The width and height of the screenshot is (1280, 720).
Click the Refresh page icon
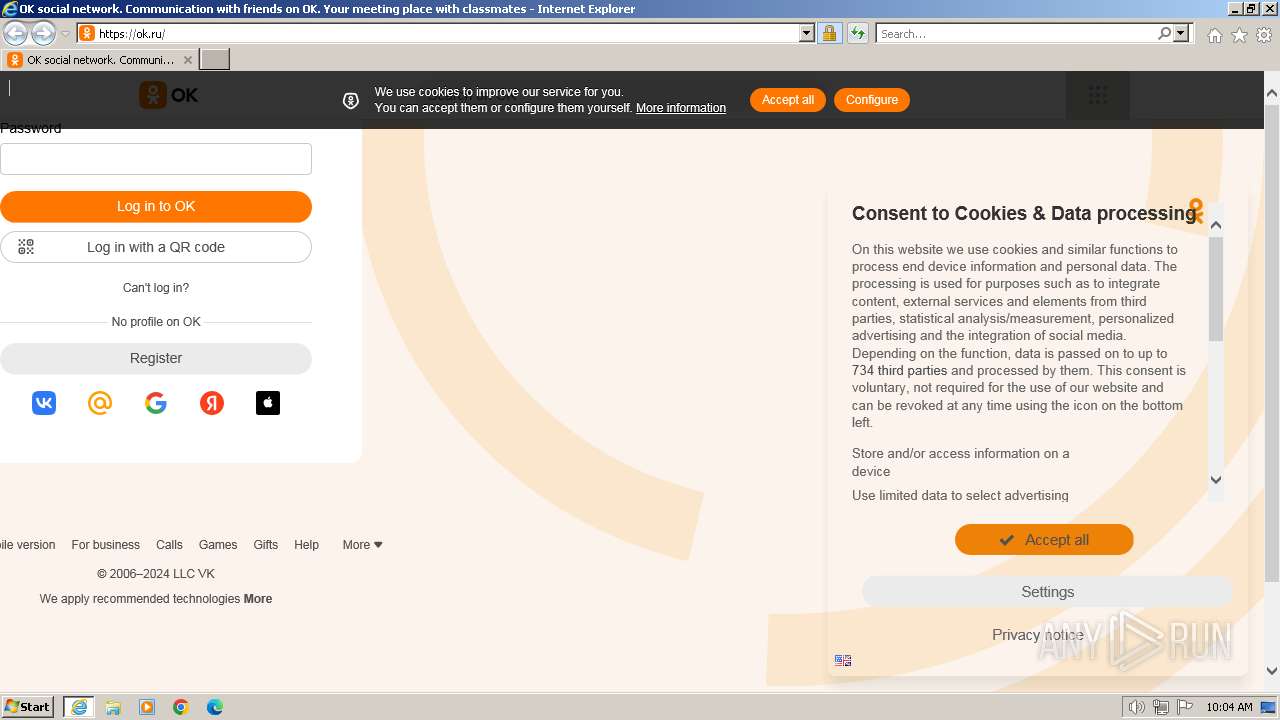pyautogui.click(x=857, y=33)
